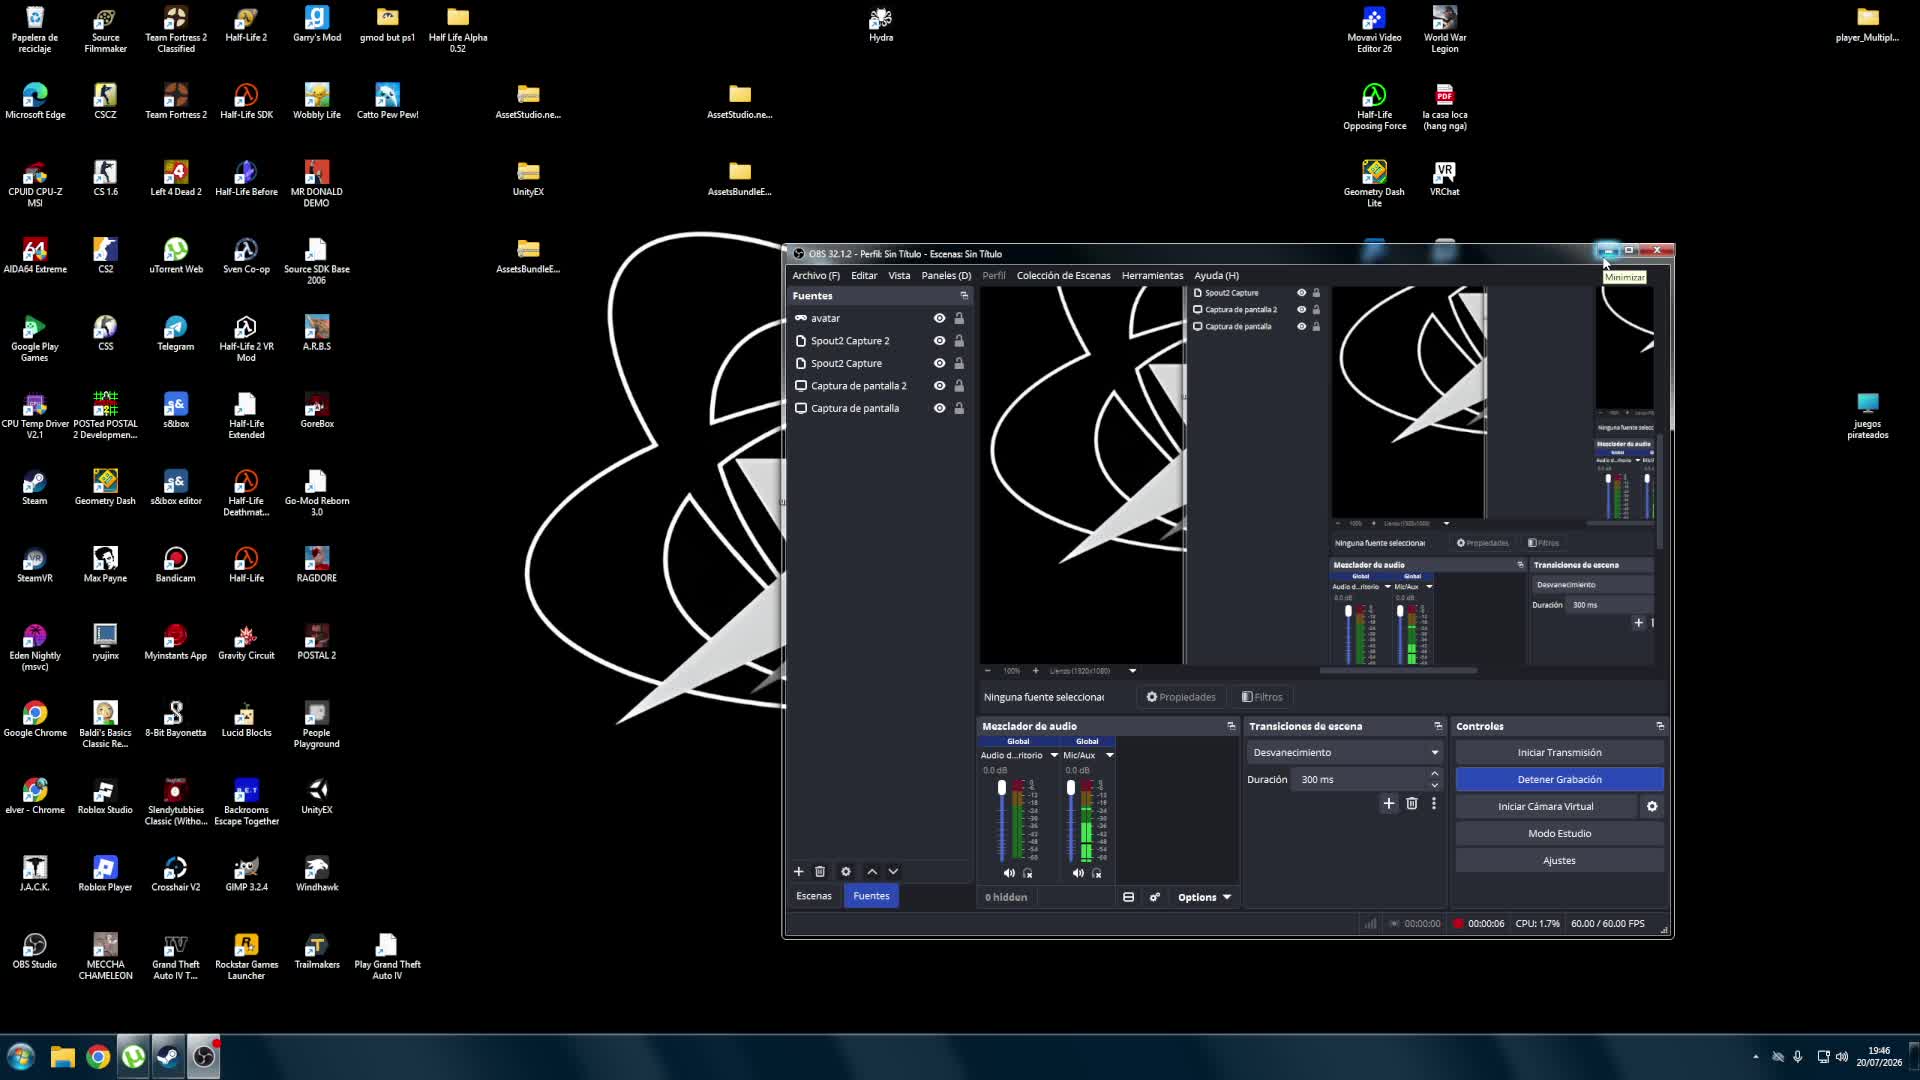Mute the Mic/Aux speaker icon
This screenshot has width=1920, height=1080.
[1078, 873]
